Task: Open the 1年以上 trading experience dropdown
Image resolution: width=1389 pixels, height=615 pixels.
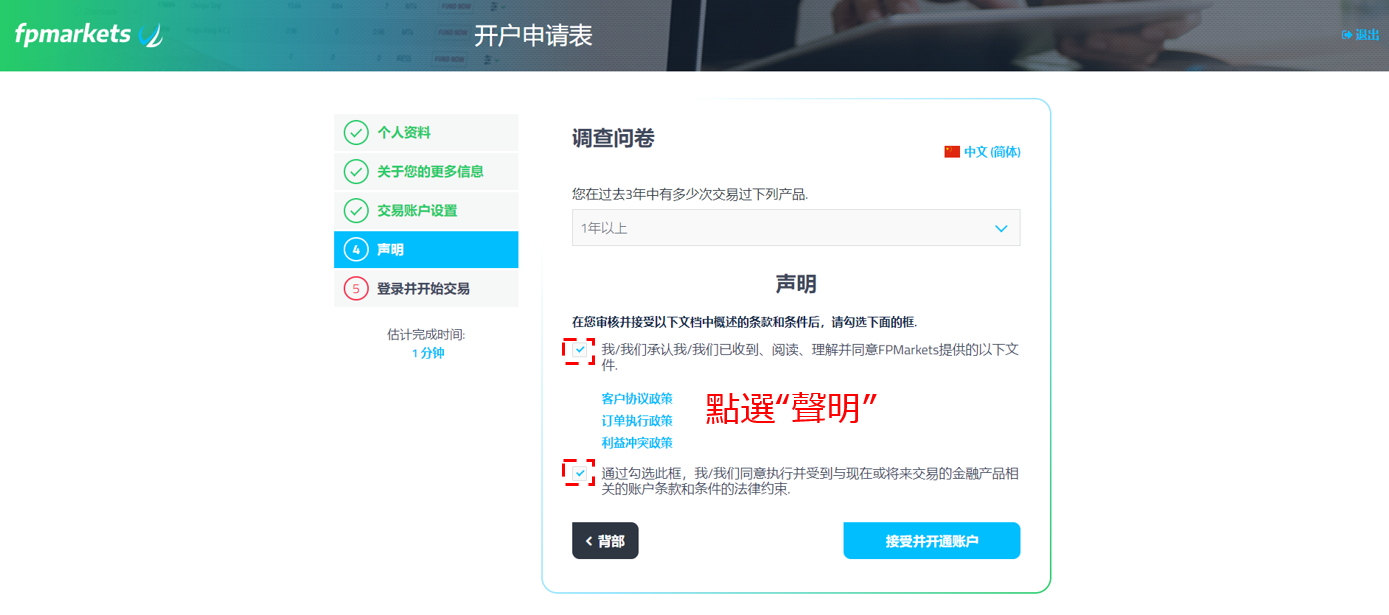Action: tap(796, 227)
